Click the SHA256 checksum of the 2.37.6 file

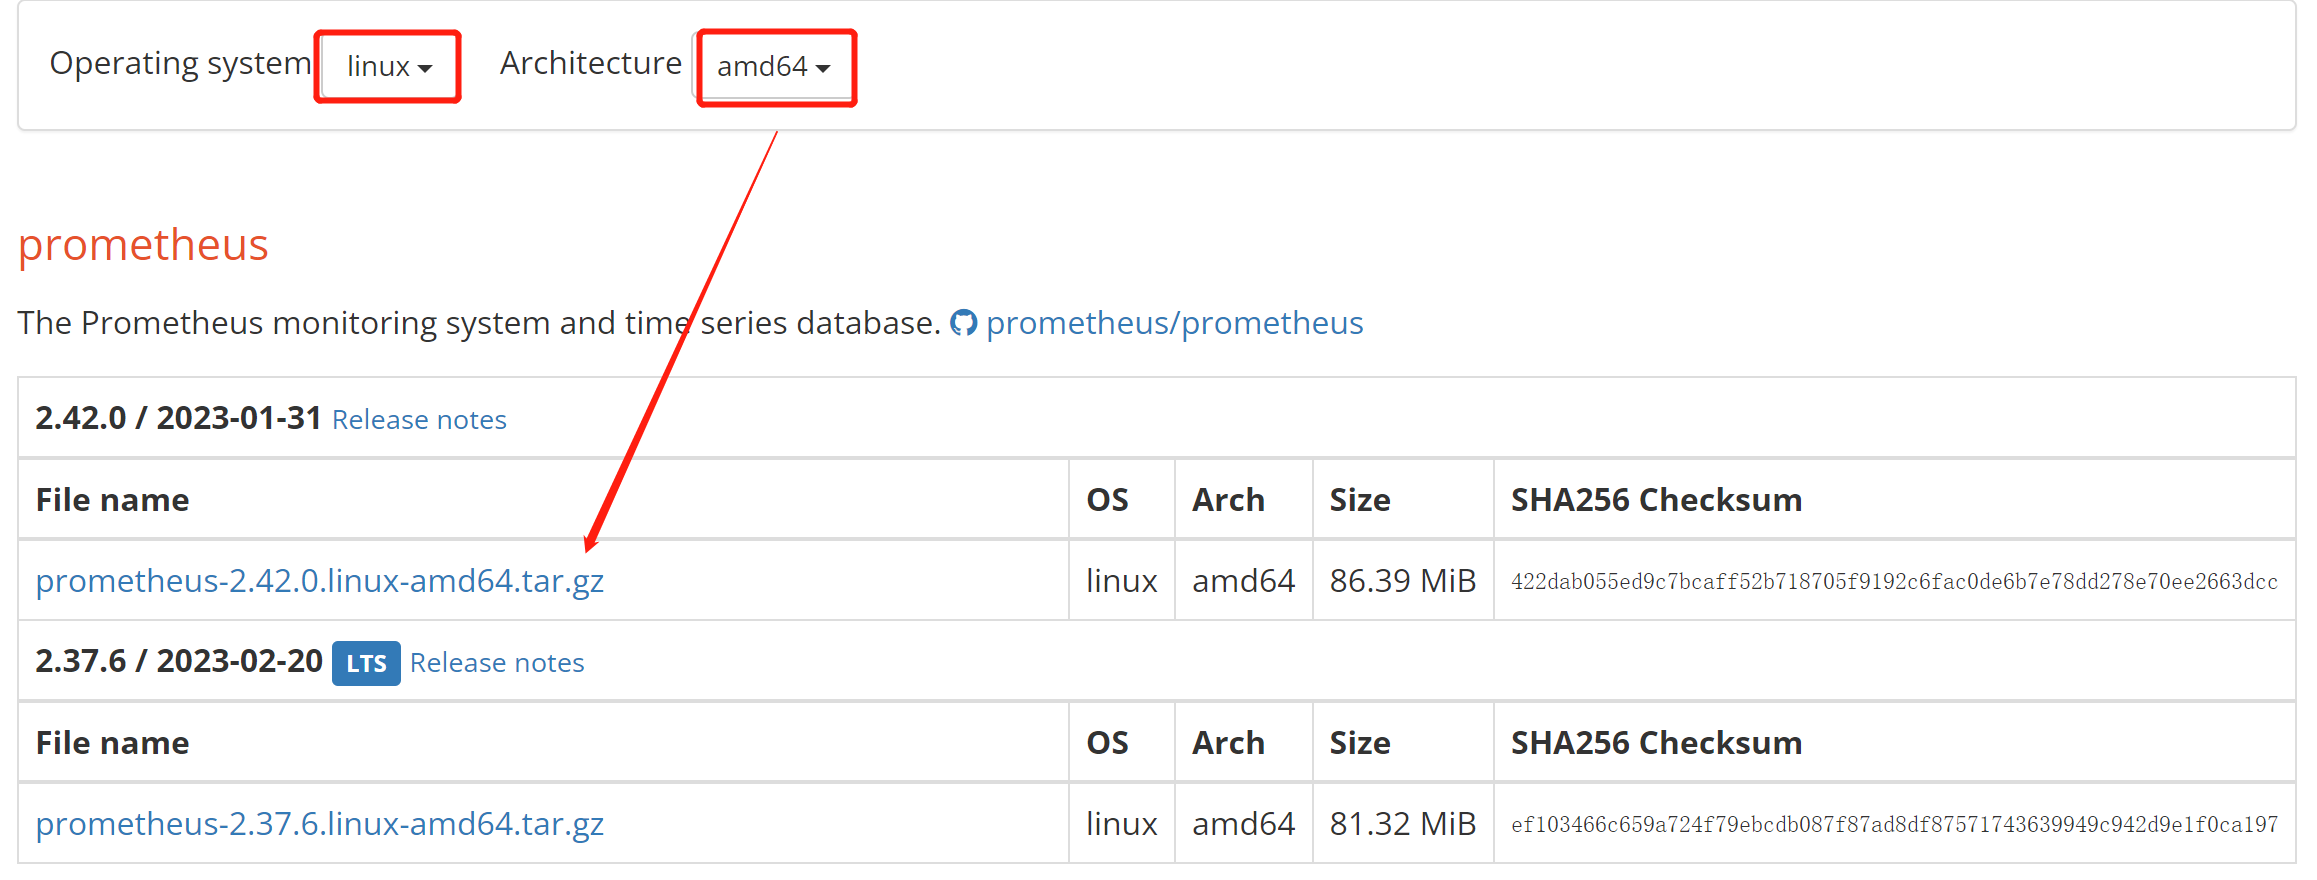pos(1894,825)
